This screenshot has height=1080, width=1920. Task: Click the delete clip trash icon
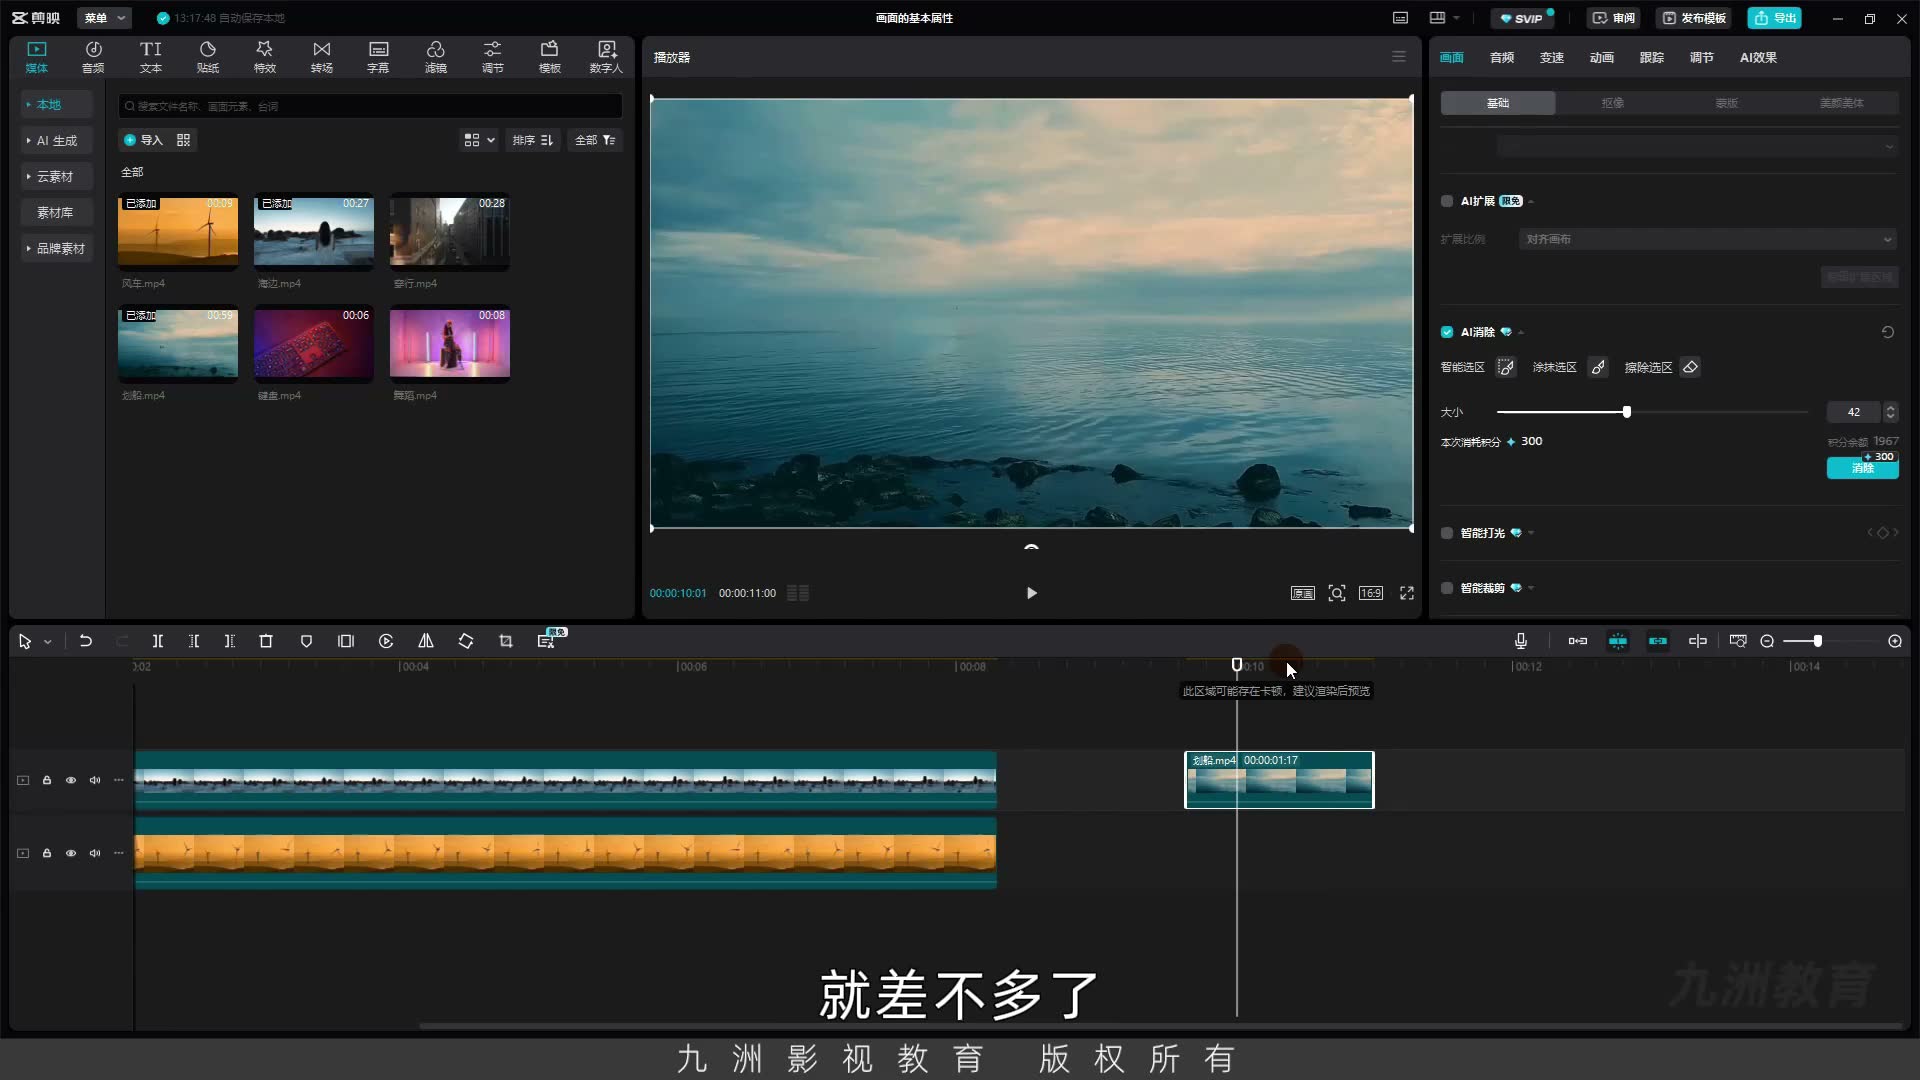pyautogui.click(x=266, y=641)
